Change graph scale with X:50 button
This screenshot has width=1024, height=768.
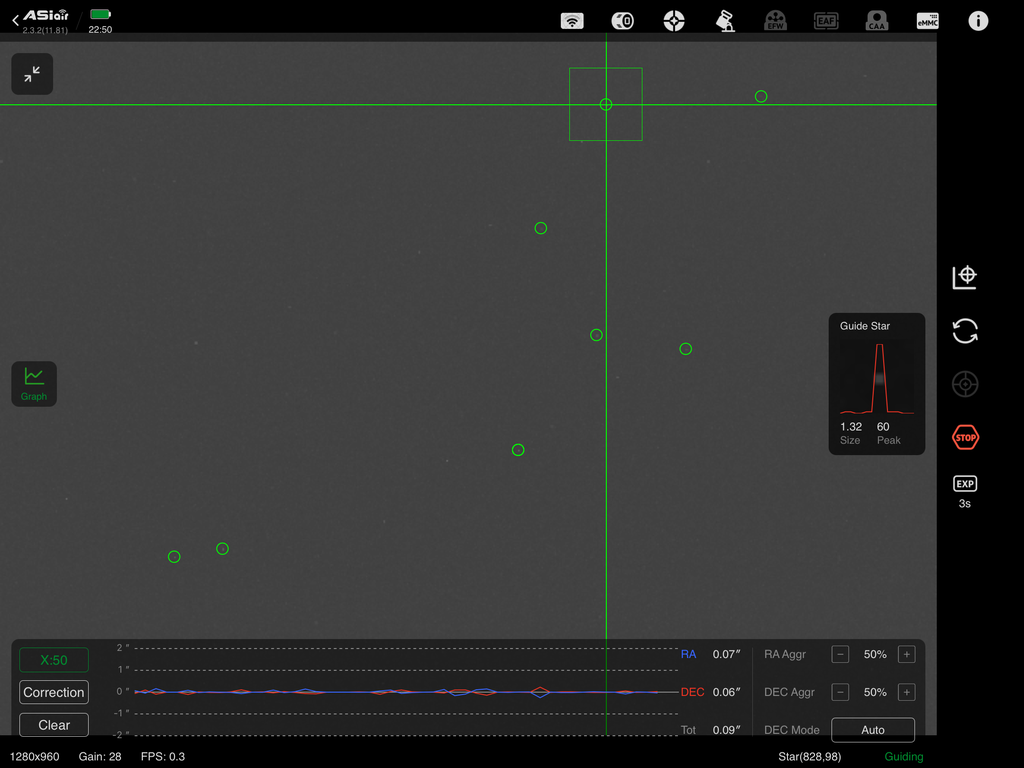click(54, 660)
